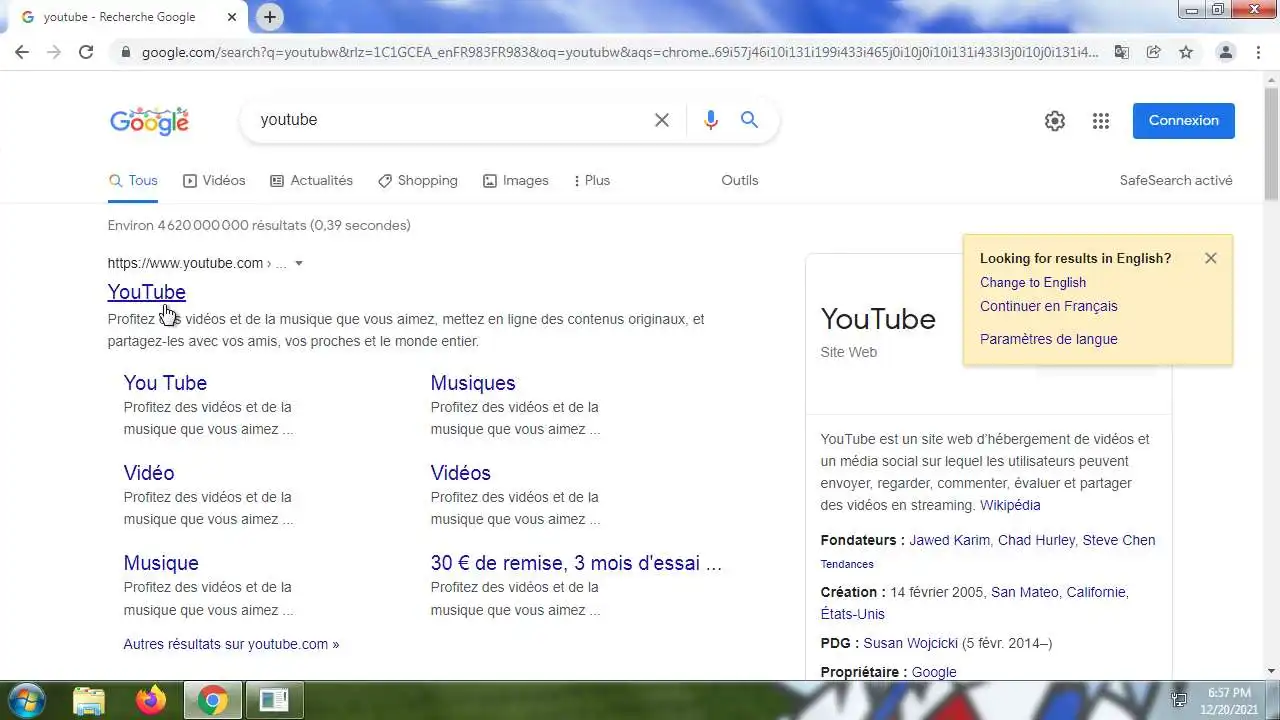Click Chrome icon in taskbar
This screenshot has height=720, width=1280.
pos(212,701)
